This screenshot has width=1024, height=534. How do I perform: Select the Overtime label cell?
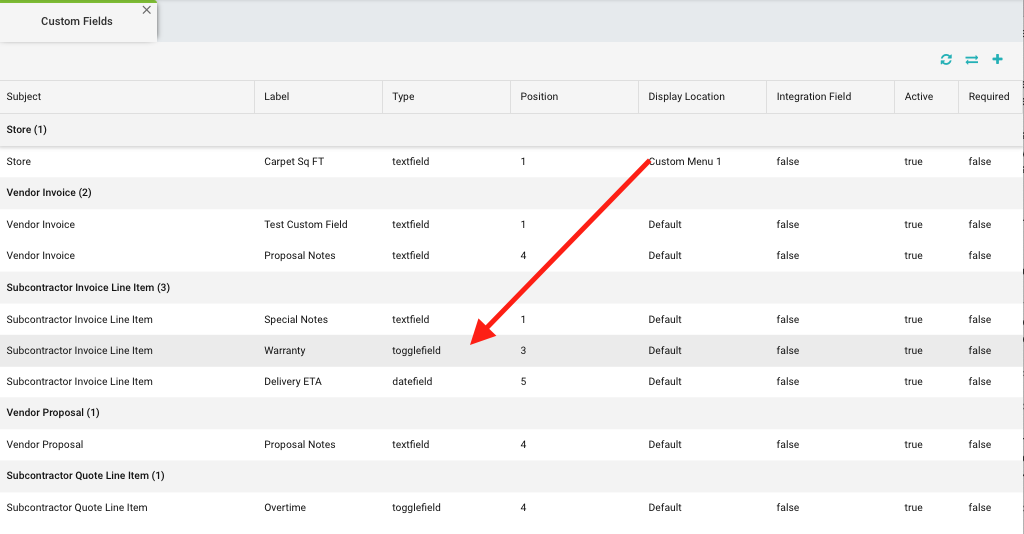coord(285,508)
